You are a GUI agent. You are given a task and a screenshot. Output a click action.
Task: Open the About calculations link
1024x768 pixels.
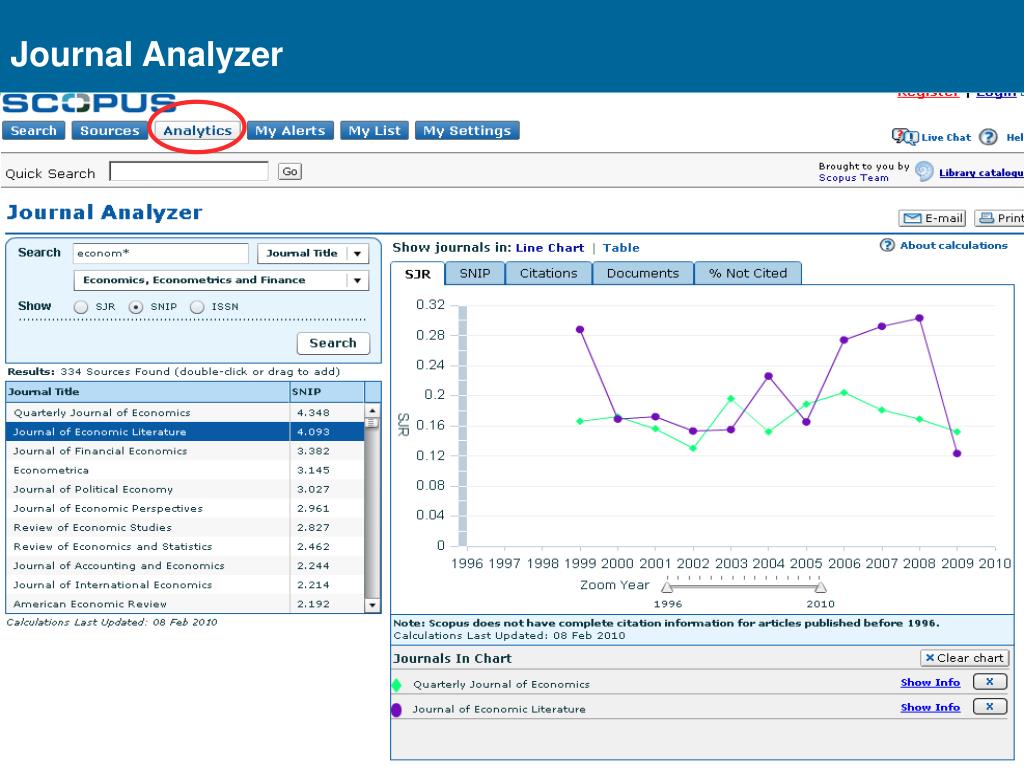(x=953, y=246)
